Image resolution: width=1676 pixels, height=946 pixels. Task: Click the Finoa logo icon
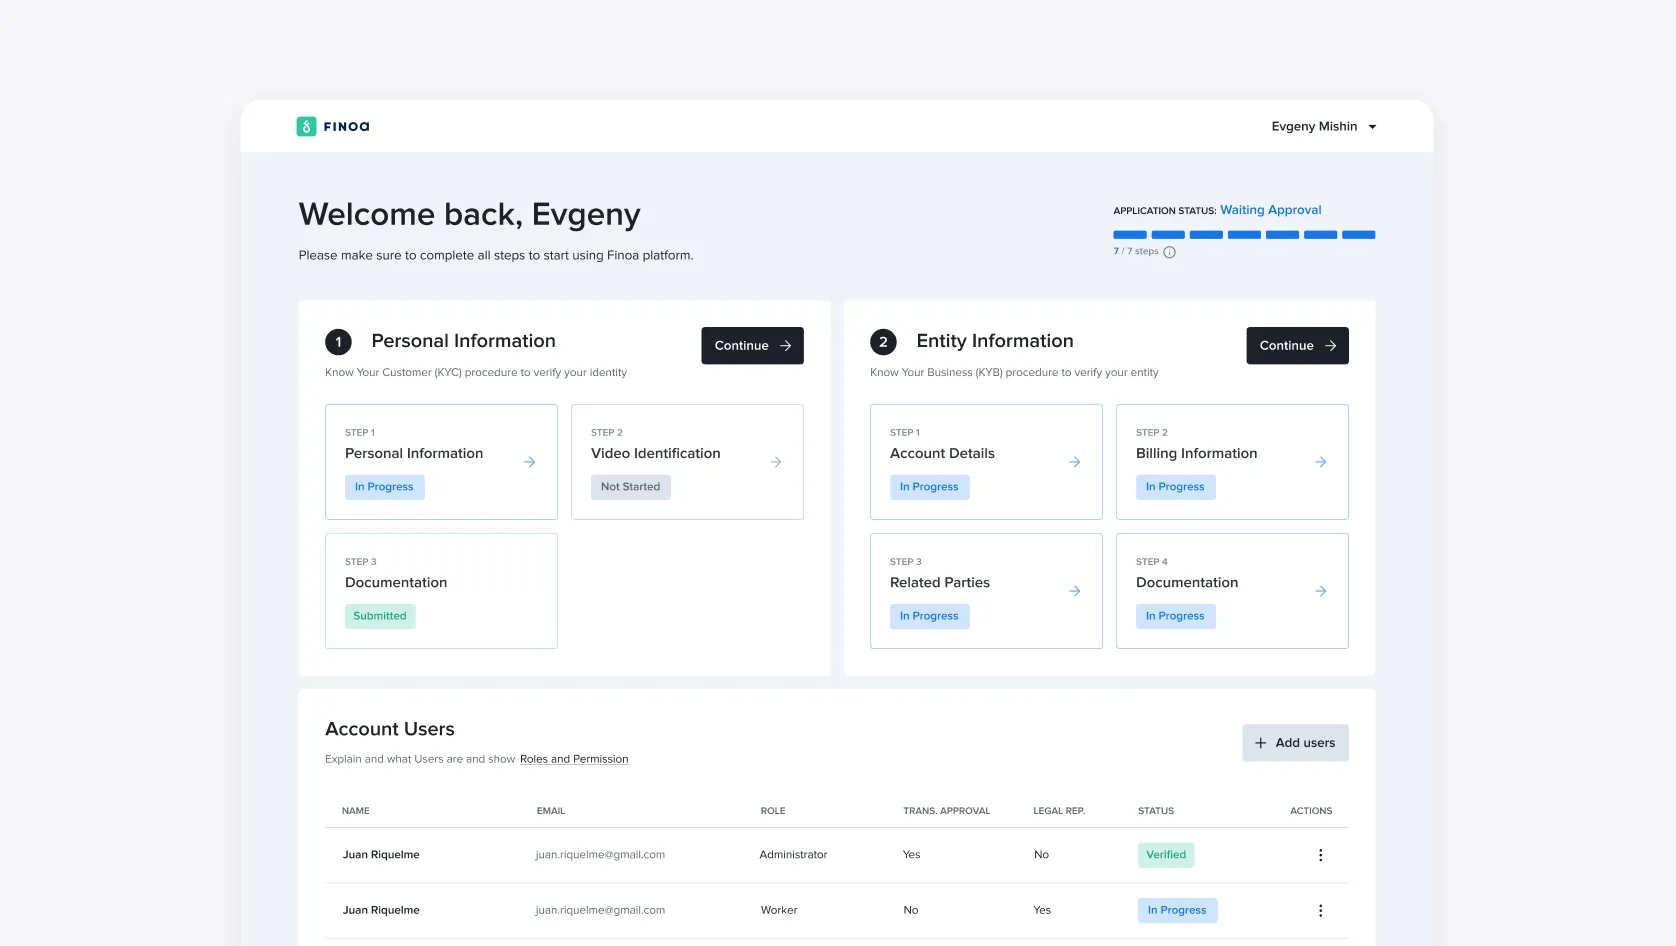click(306, 126)
